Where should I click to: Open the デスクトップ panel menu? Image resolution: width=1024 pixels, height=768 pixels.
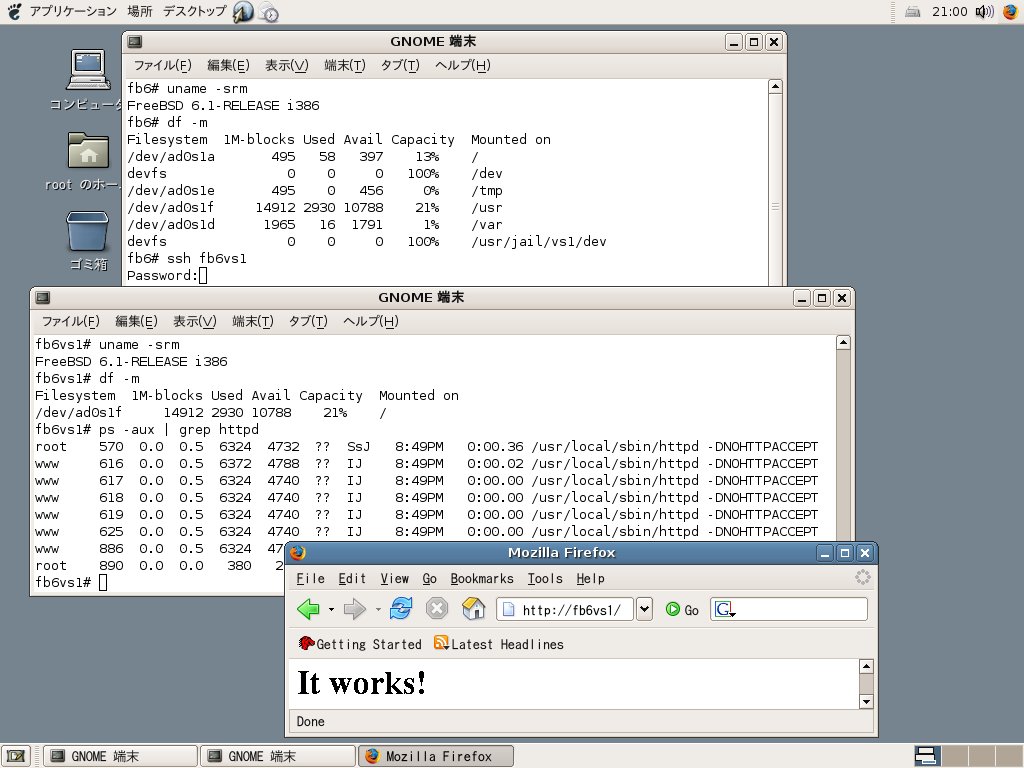[x=194, y=11]
